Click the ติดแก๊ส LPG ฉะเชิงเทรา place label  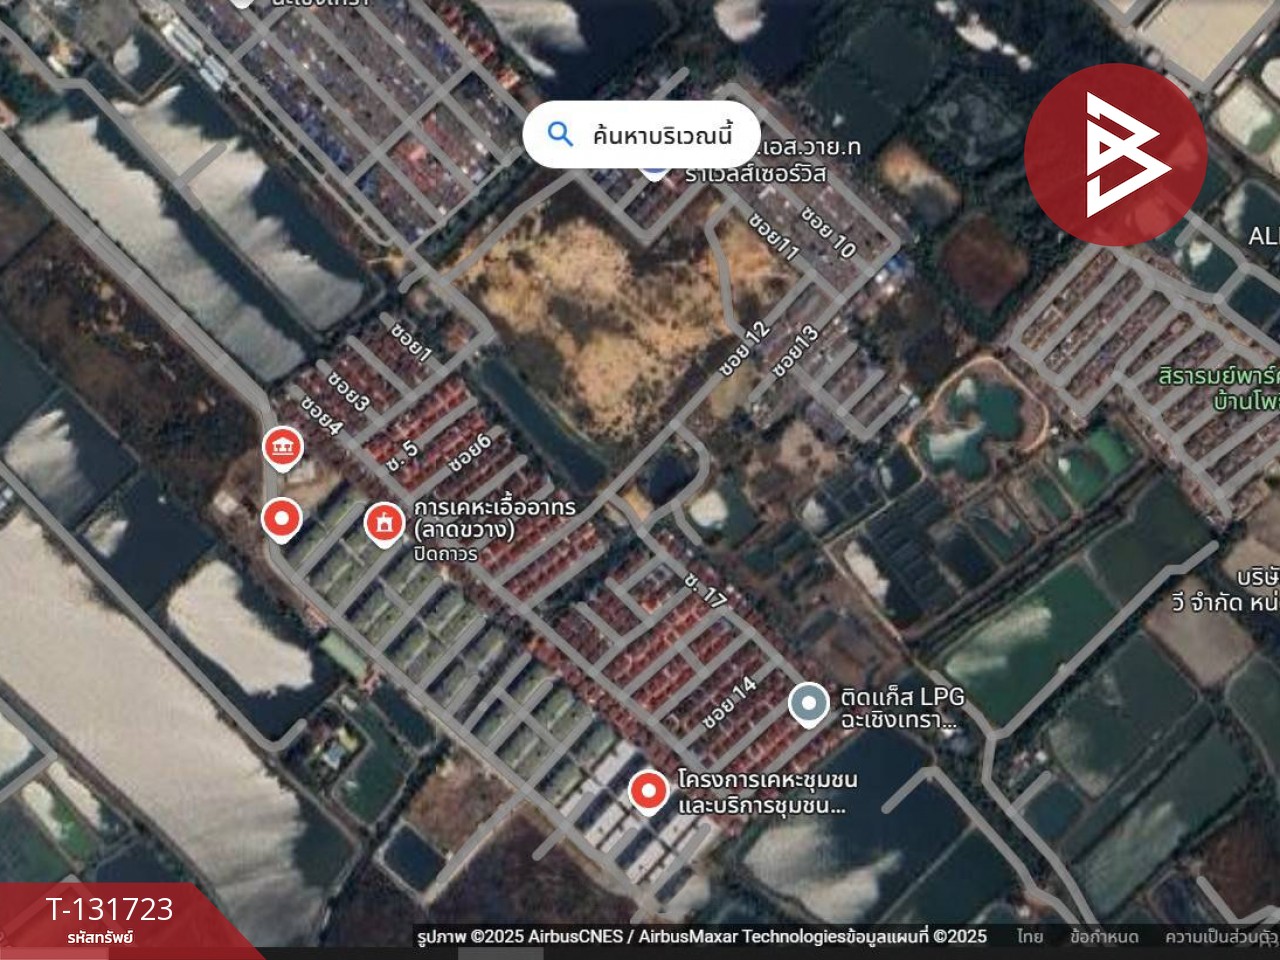(902, 708)
